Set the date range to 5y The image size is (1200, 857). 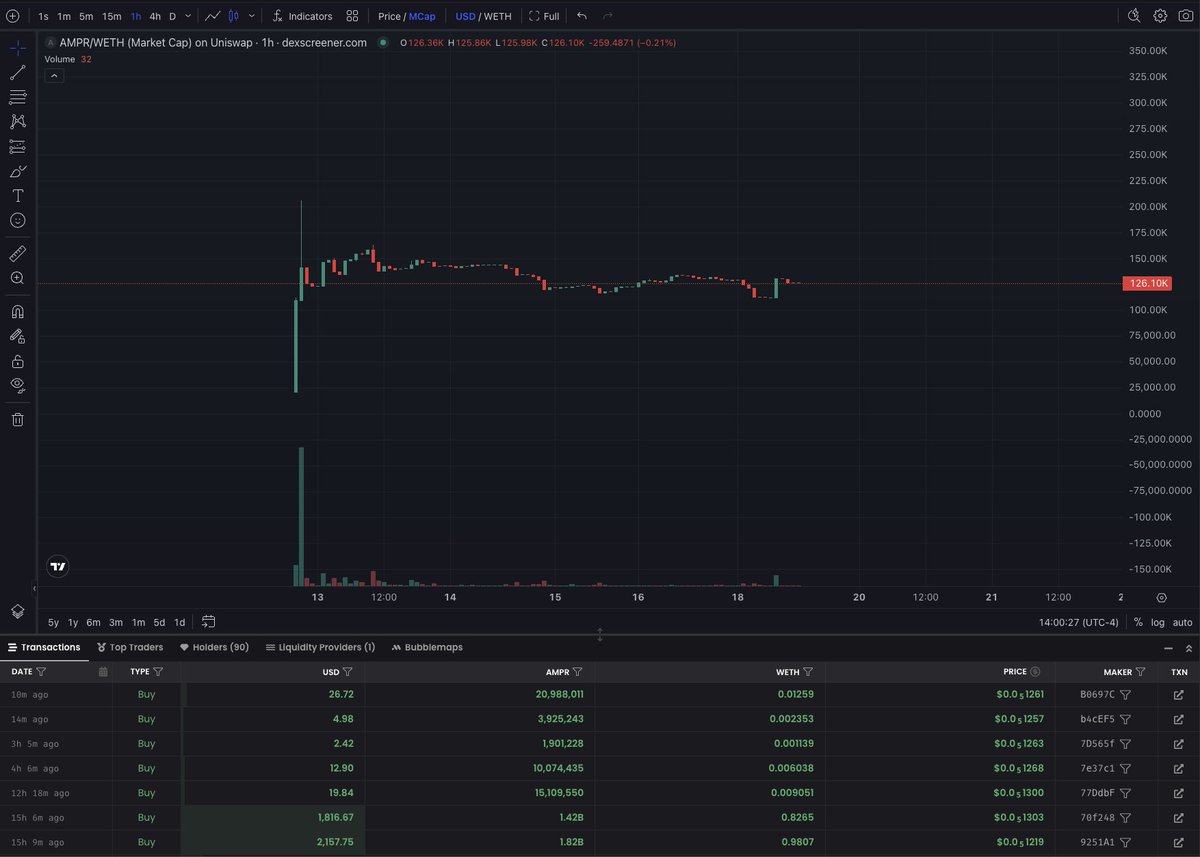point(53,622)
